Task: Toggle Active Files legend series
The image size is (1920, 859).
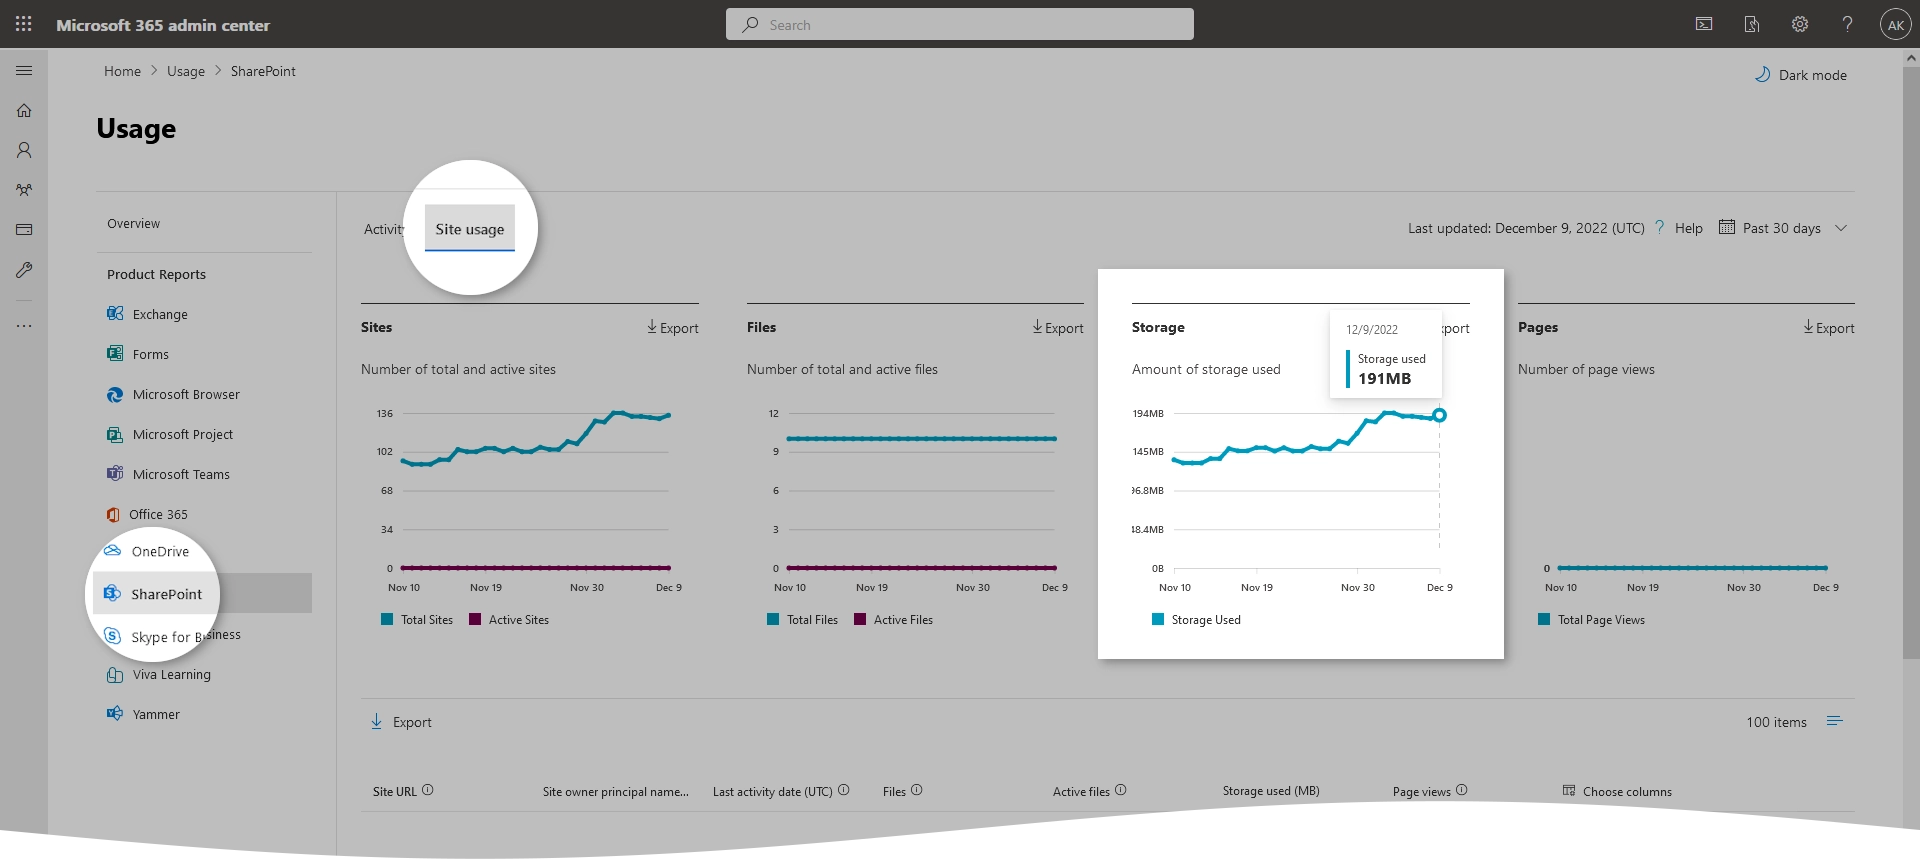Action: pos(894,620)
